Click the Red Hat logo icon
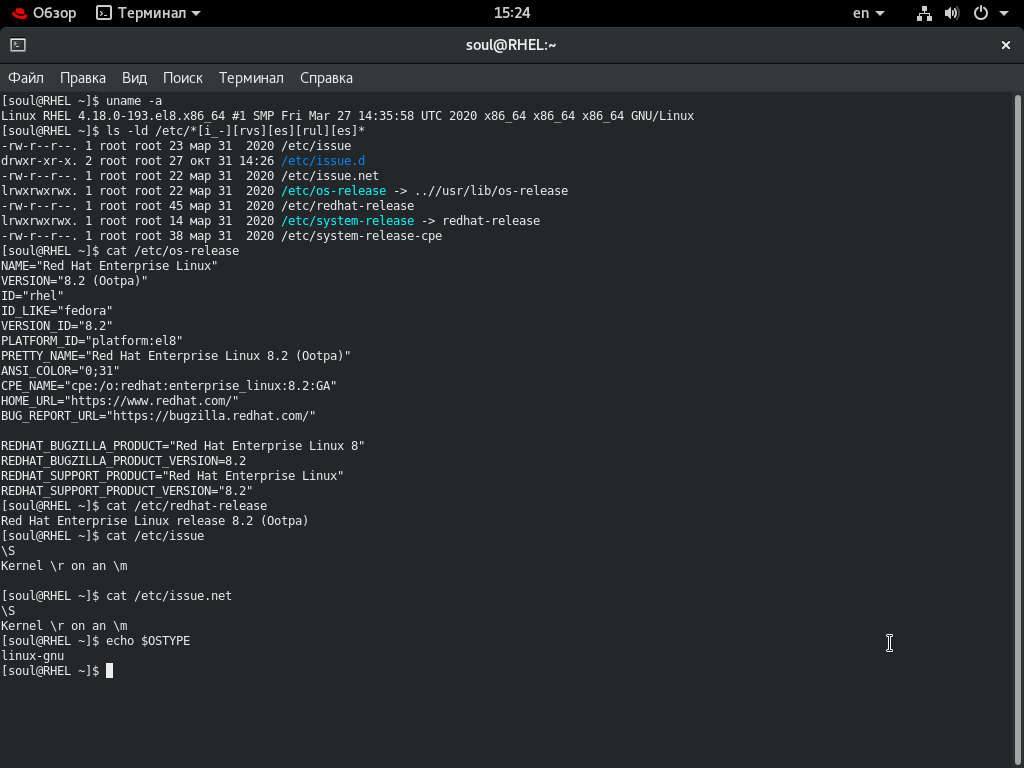 coord(19,13)
